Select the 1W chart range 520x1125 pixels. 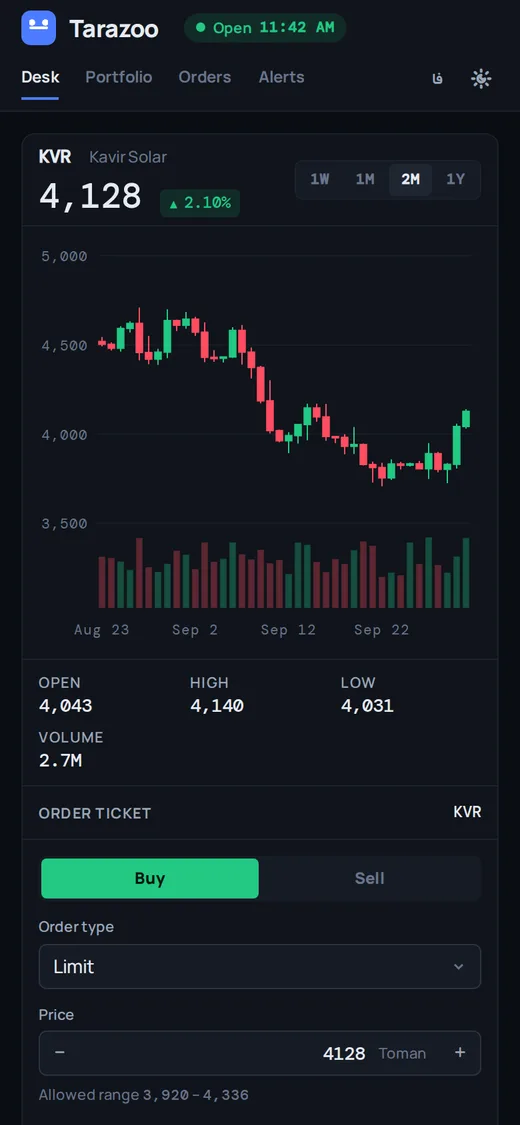coord(320,179)
